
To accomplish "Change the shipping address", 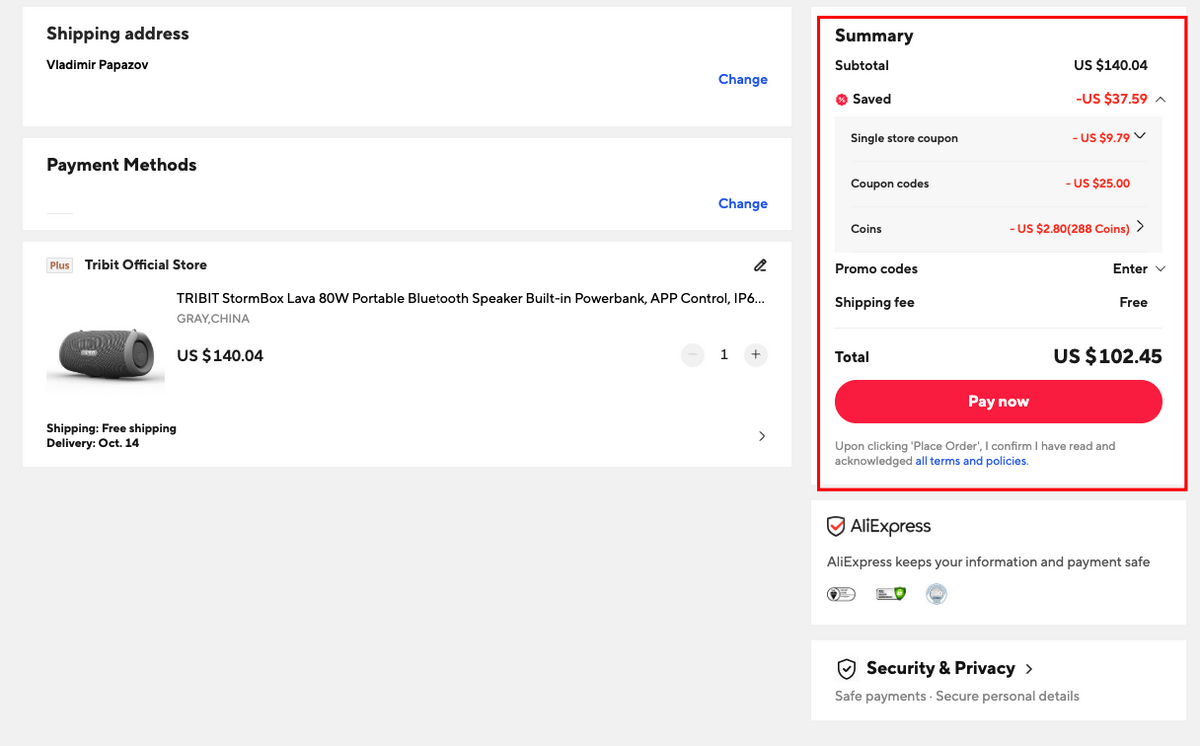I will 743,79.
